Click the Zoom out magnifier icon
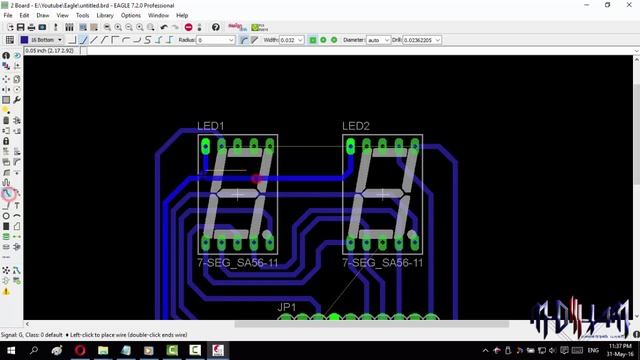The image size is (640, 360). pos(129,27)
